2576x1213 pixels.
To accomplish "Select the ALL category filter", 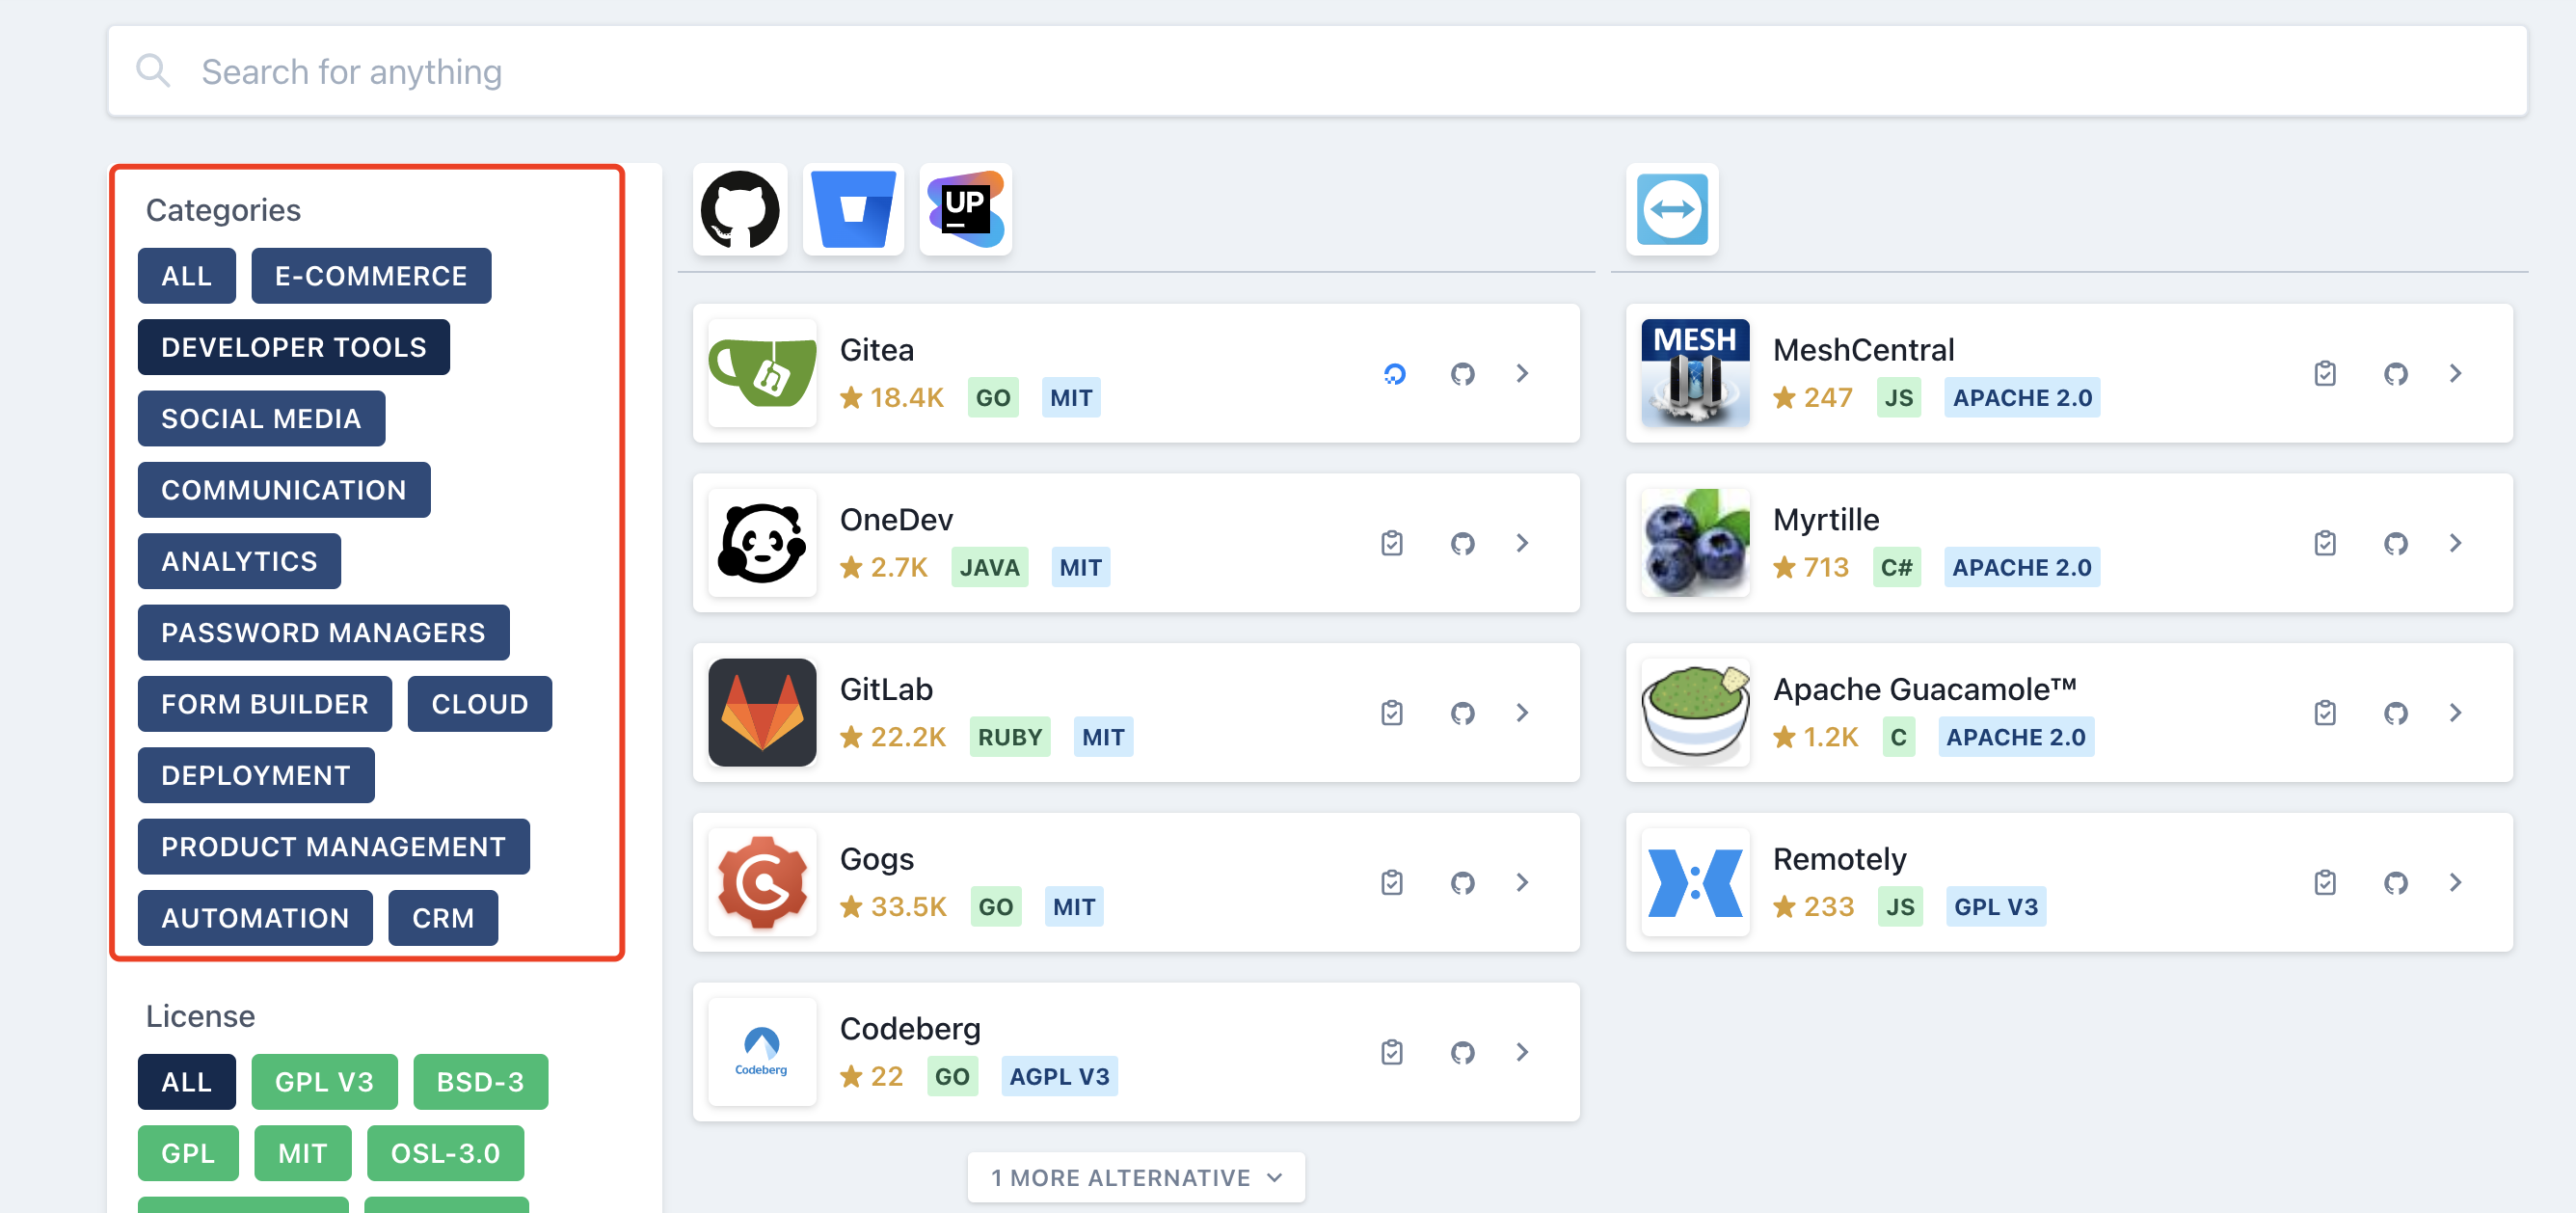I will [187, 276].
